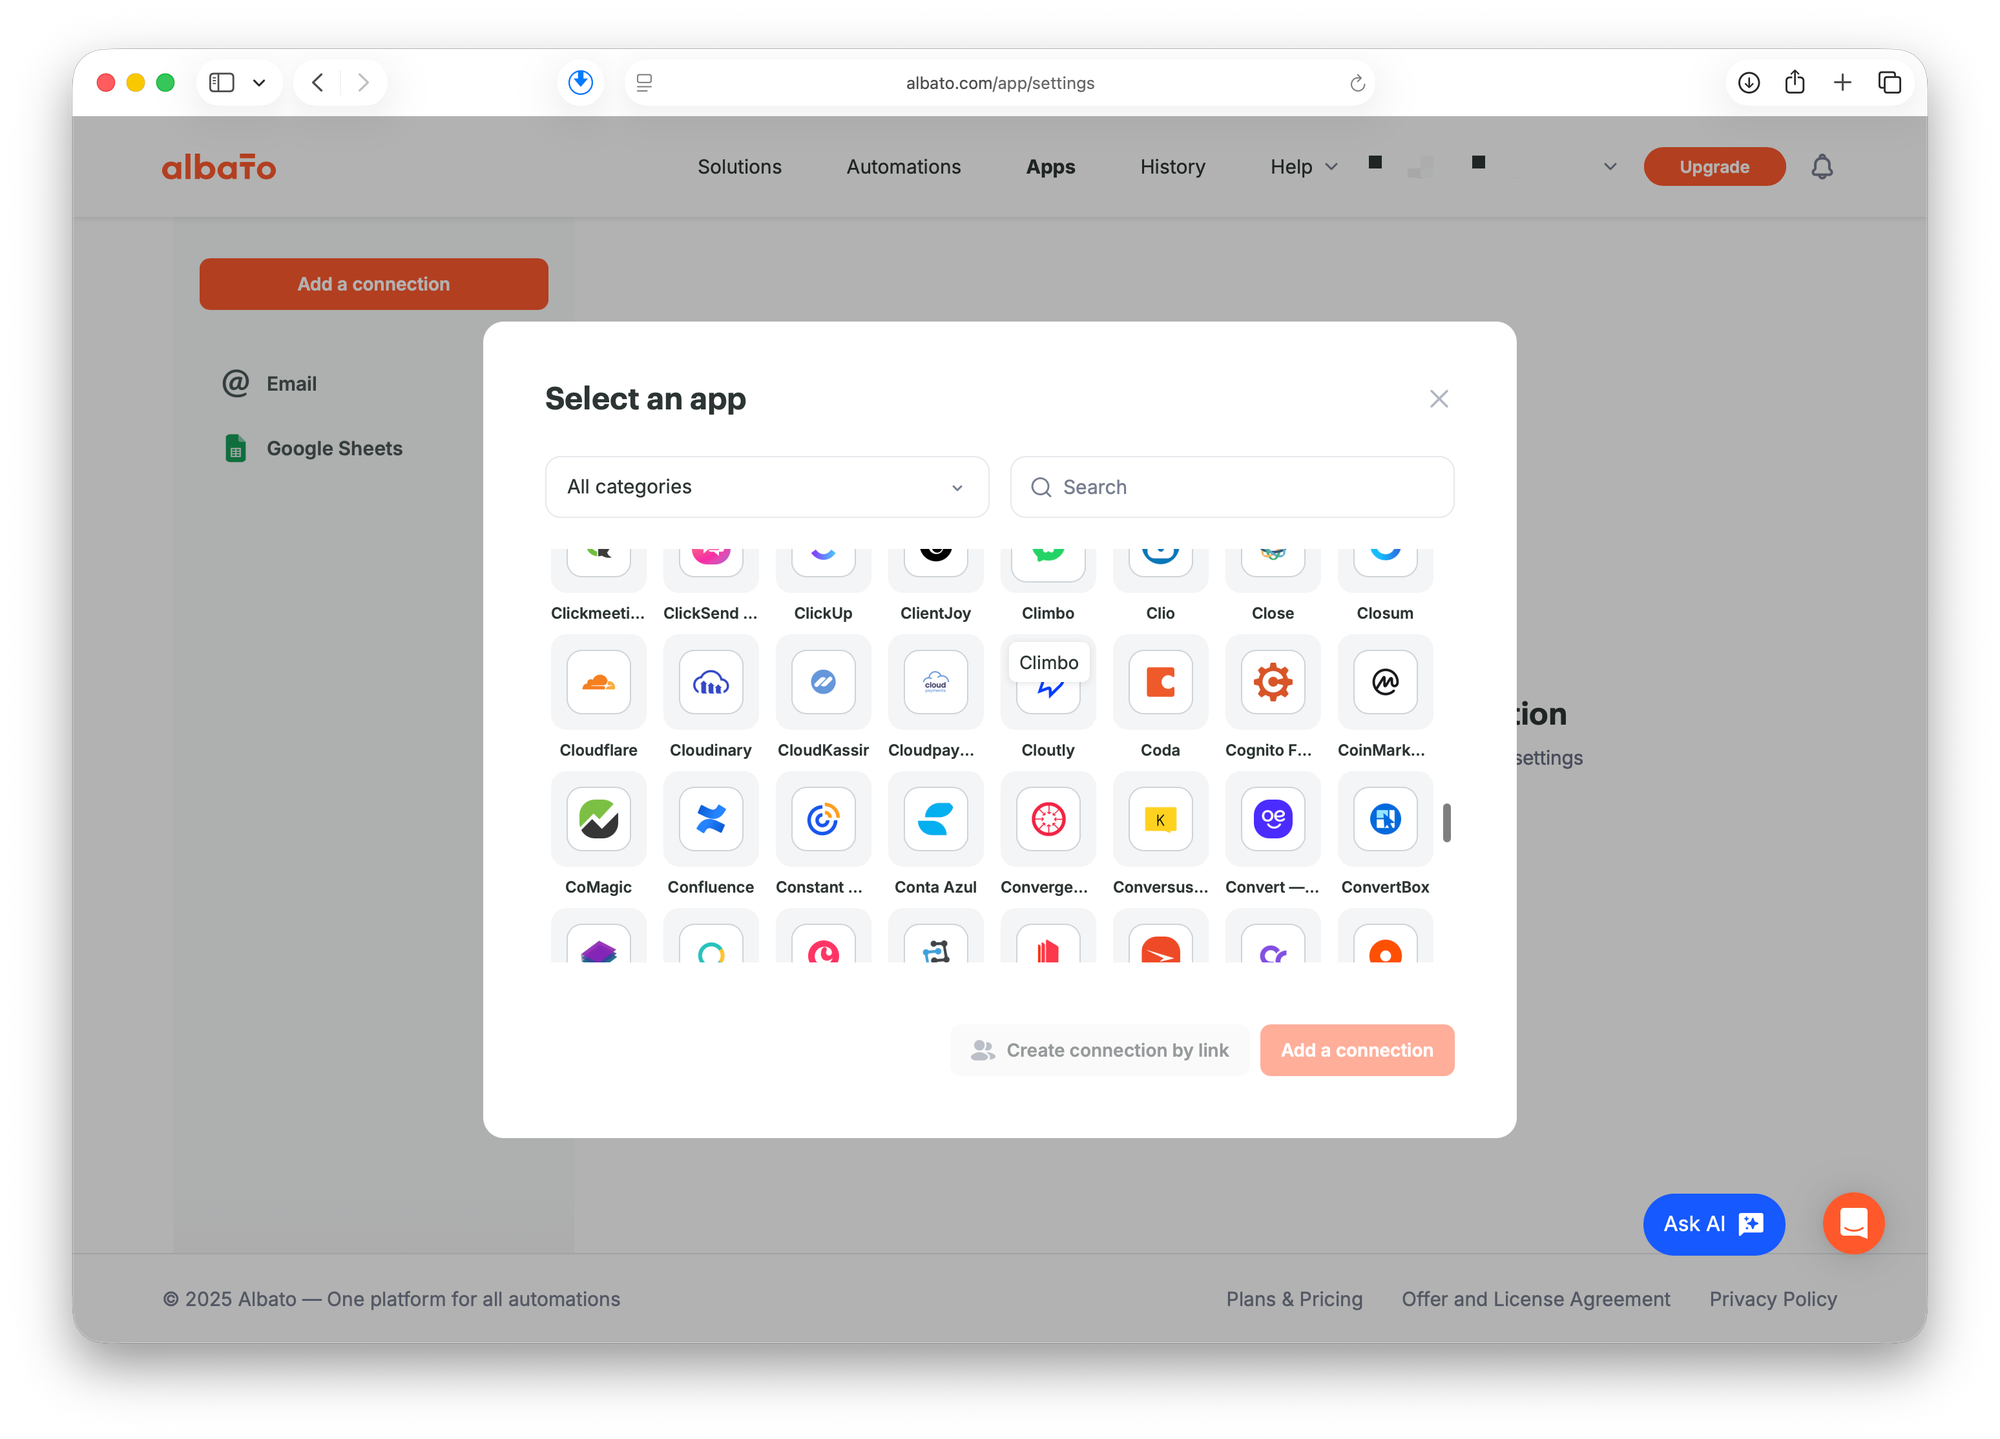Focus the app Search field
Viewport: 2000px width, 1439px height.
pyautogui.click(x=1232, y=487)
